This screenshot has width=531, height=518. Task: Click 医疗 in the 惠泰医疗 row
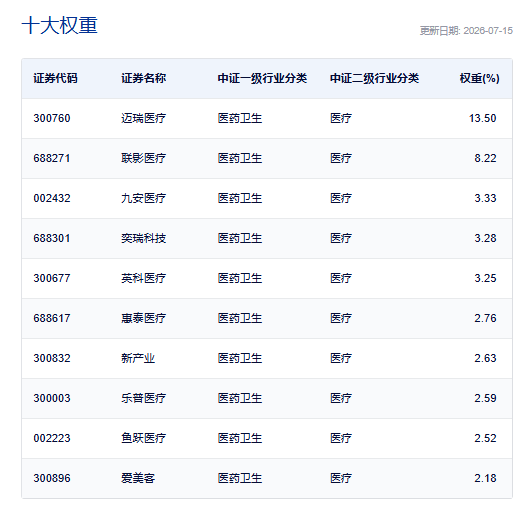(x=341, y=318)
